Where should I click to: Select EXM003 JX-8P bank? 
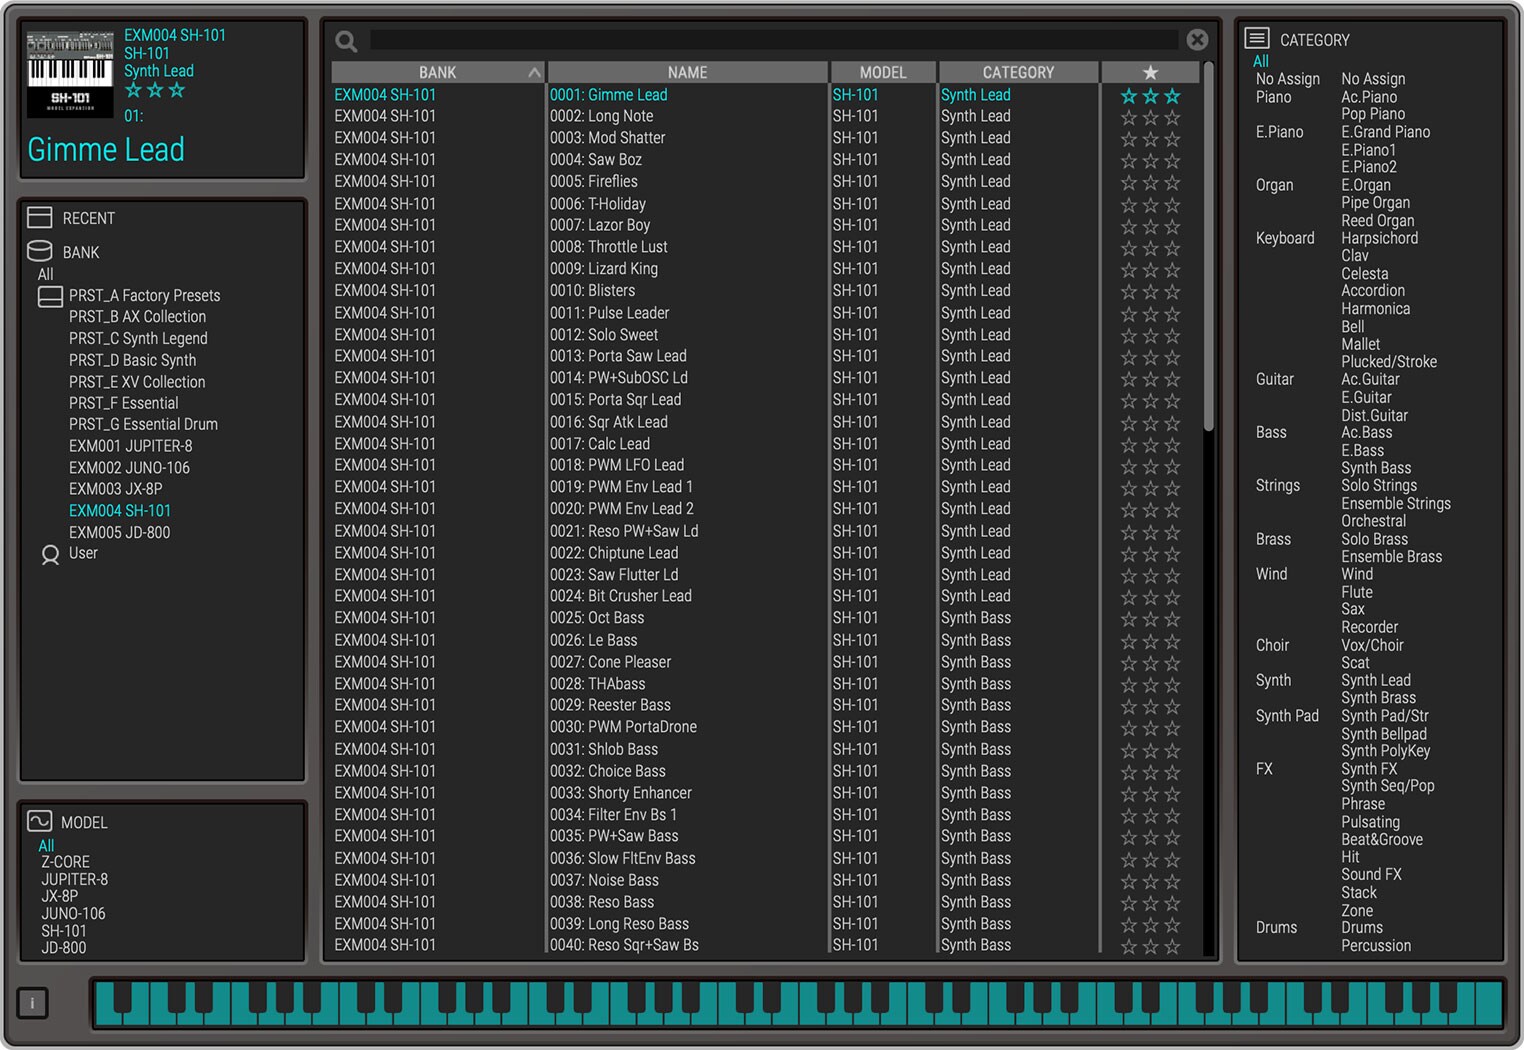click(x=115, y=488)
